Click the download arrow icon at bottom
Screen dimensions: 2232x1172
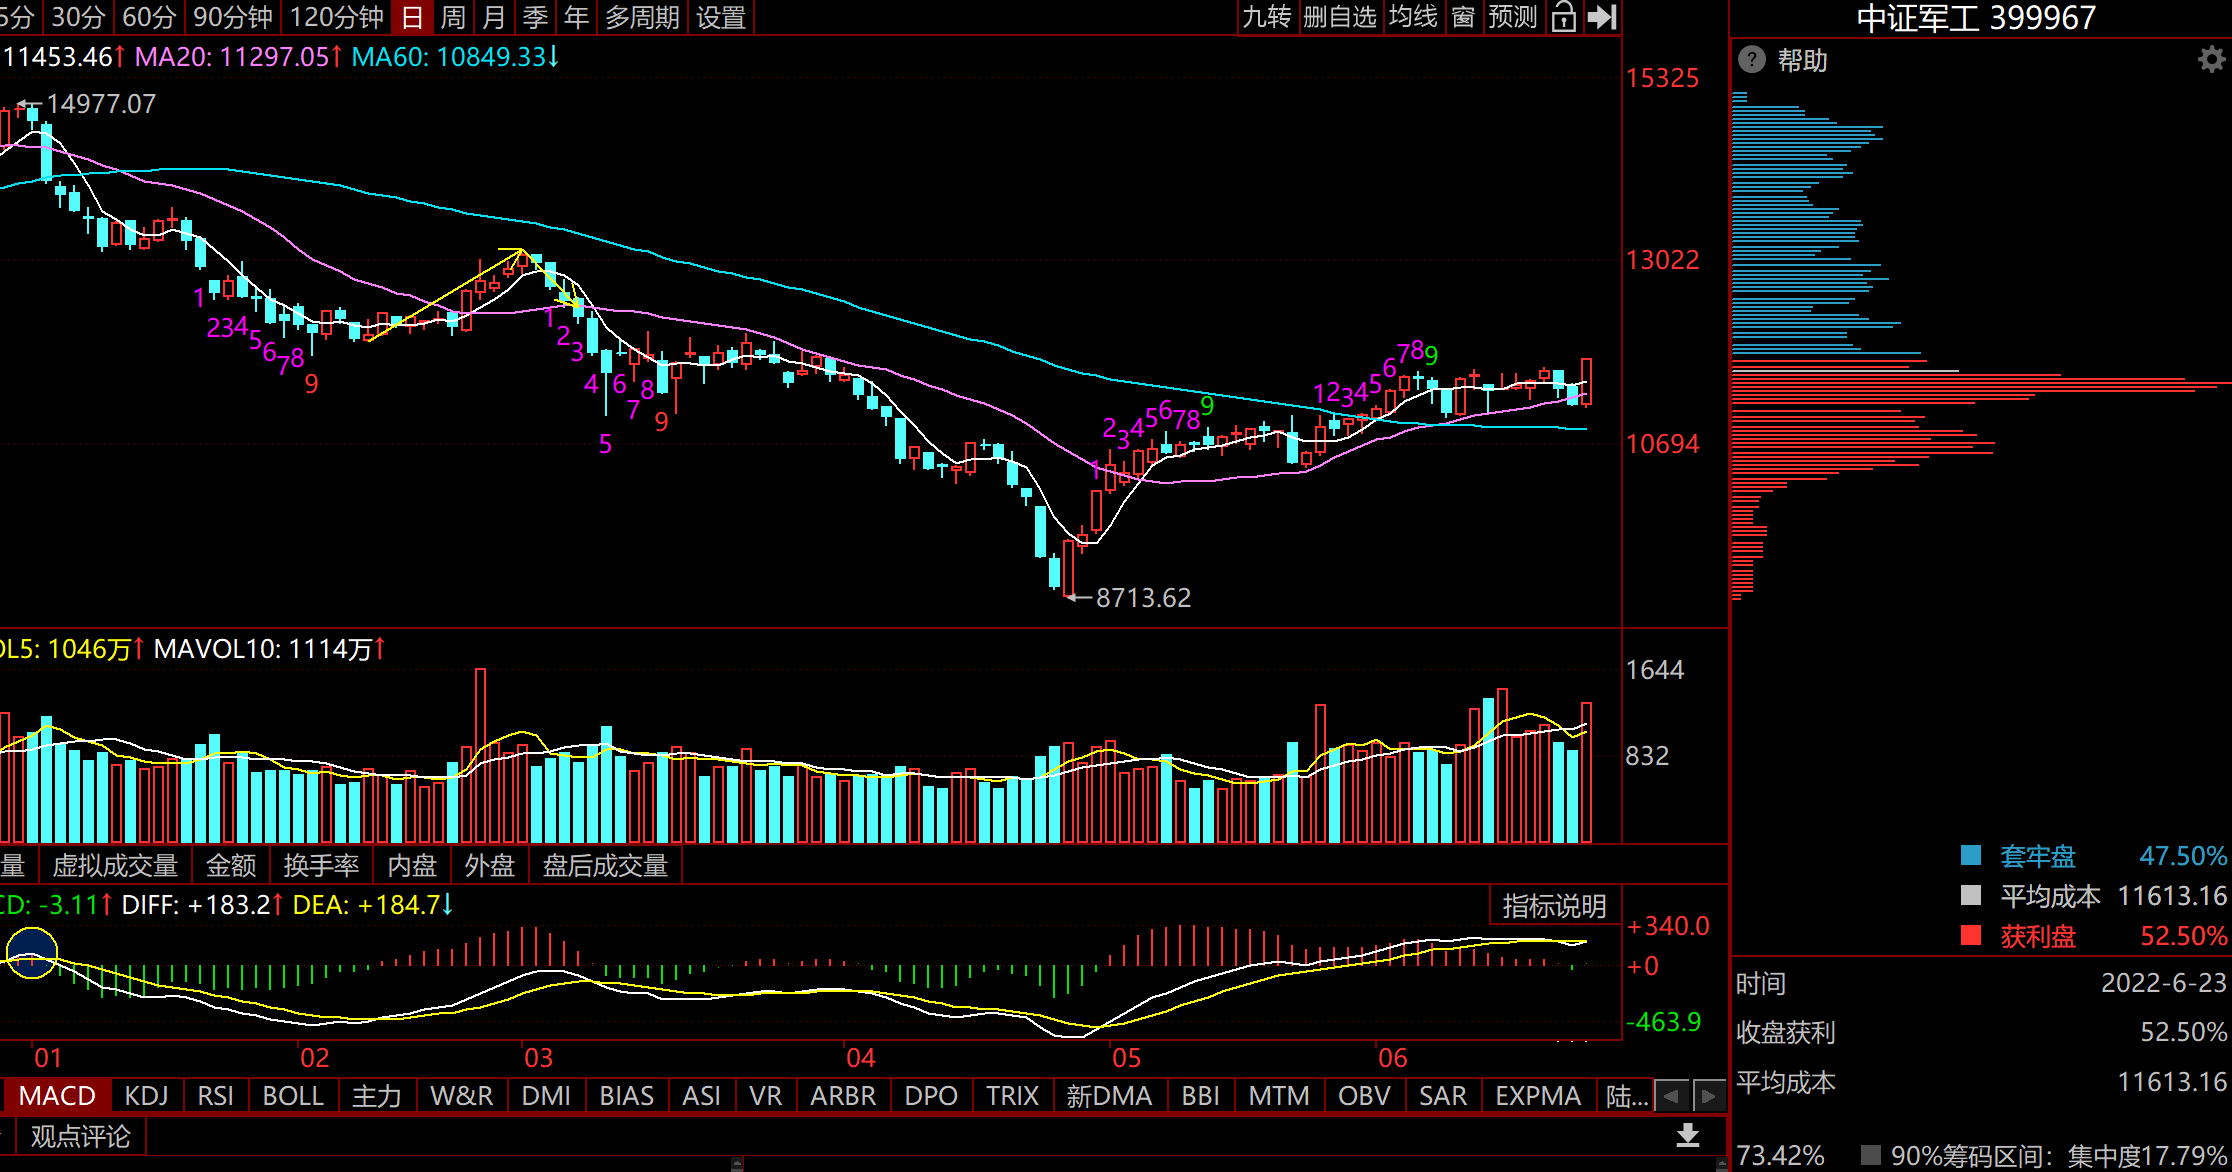point(1688,1135)
